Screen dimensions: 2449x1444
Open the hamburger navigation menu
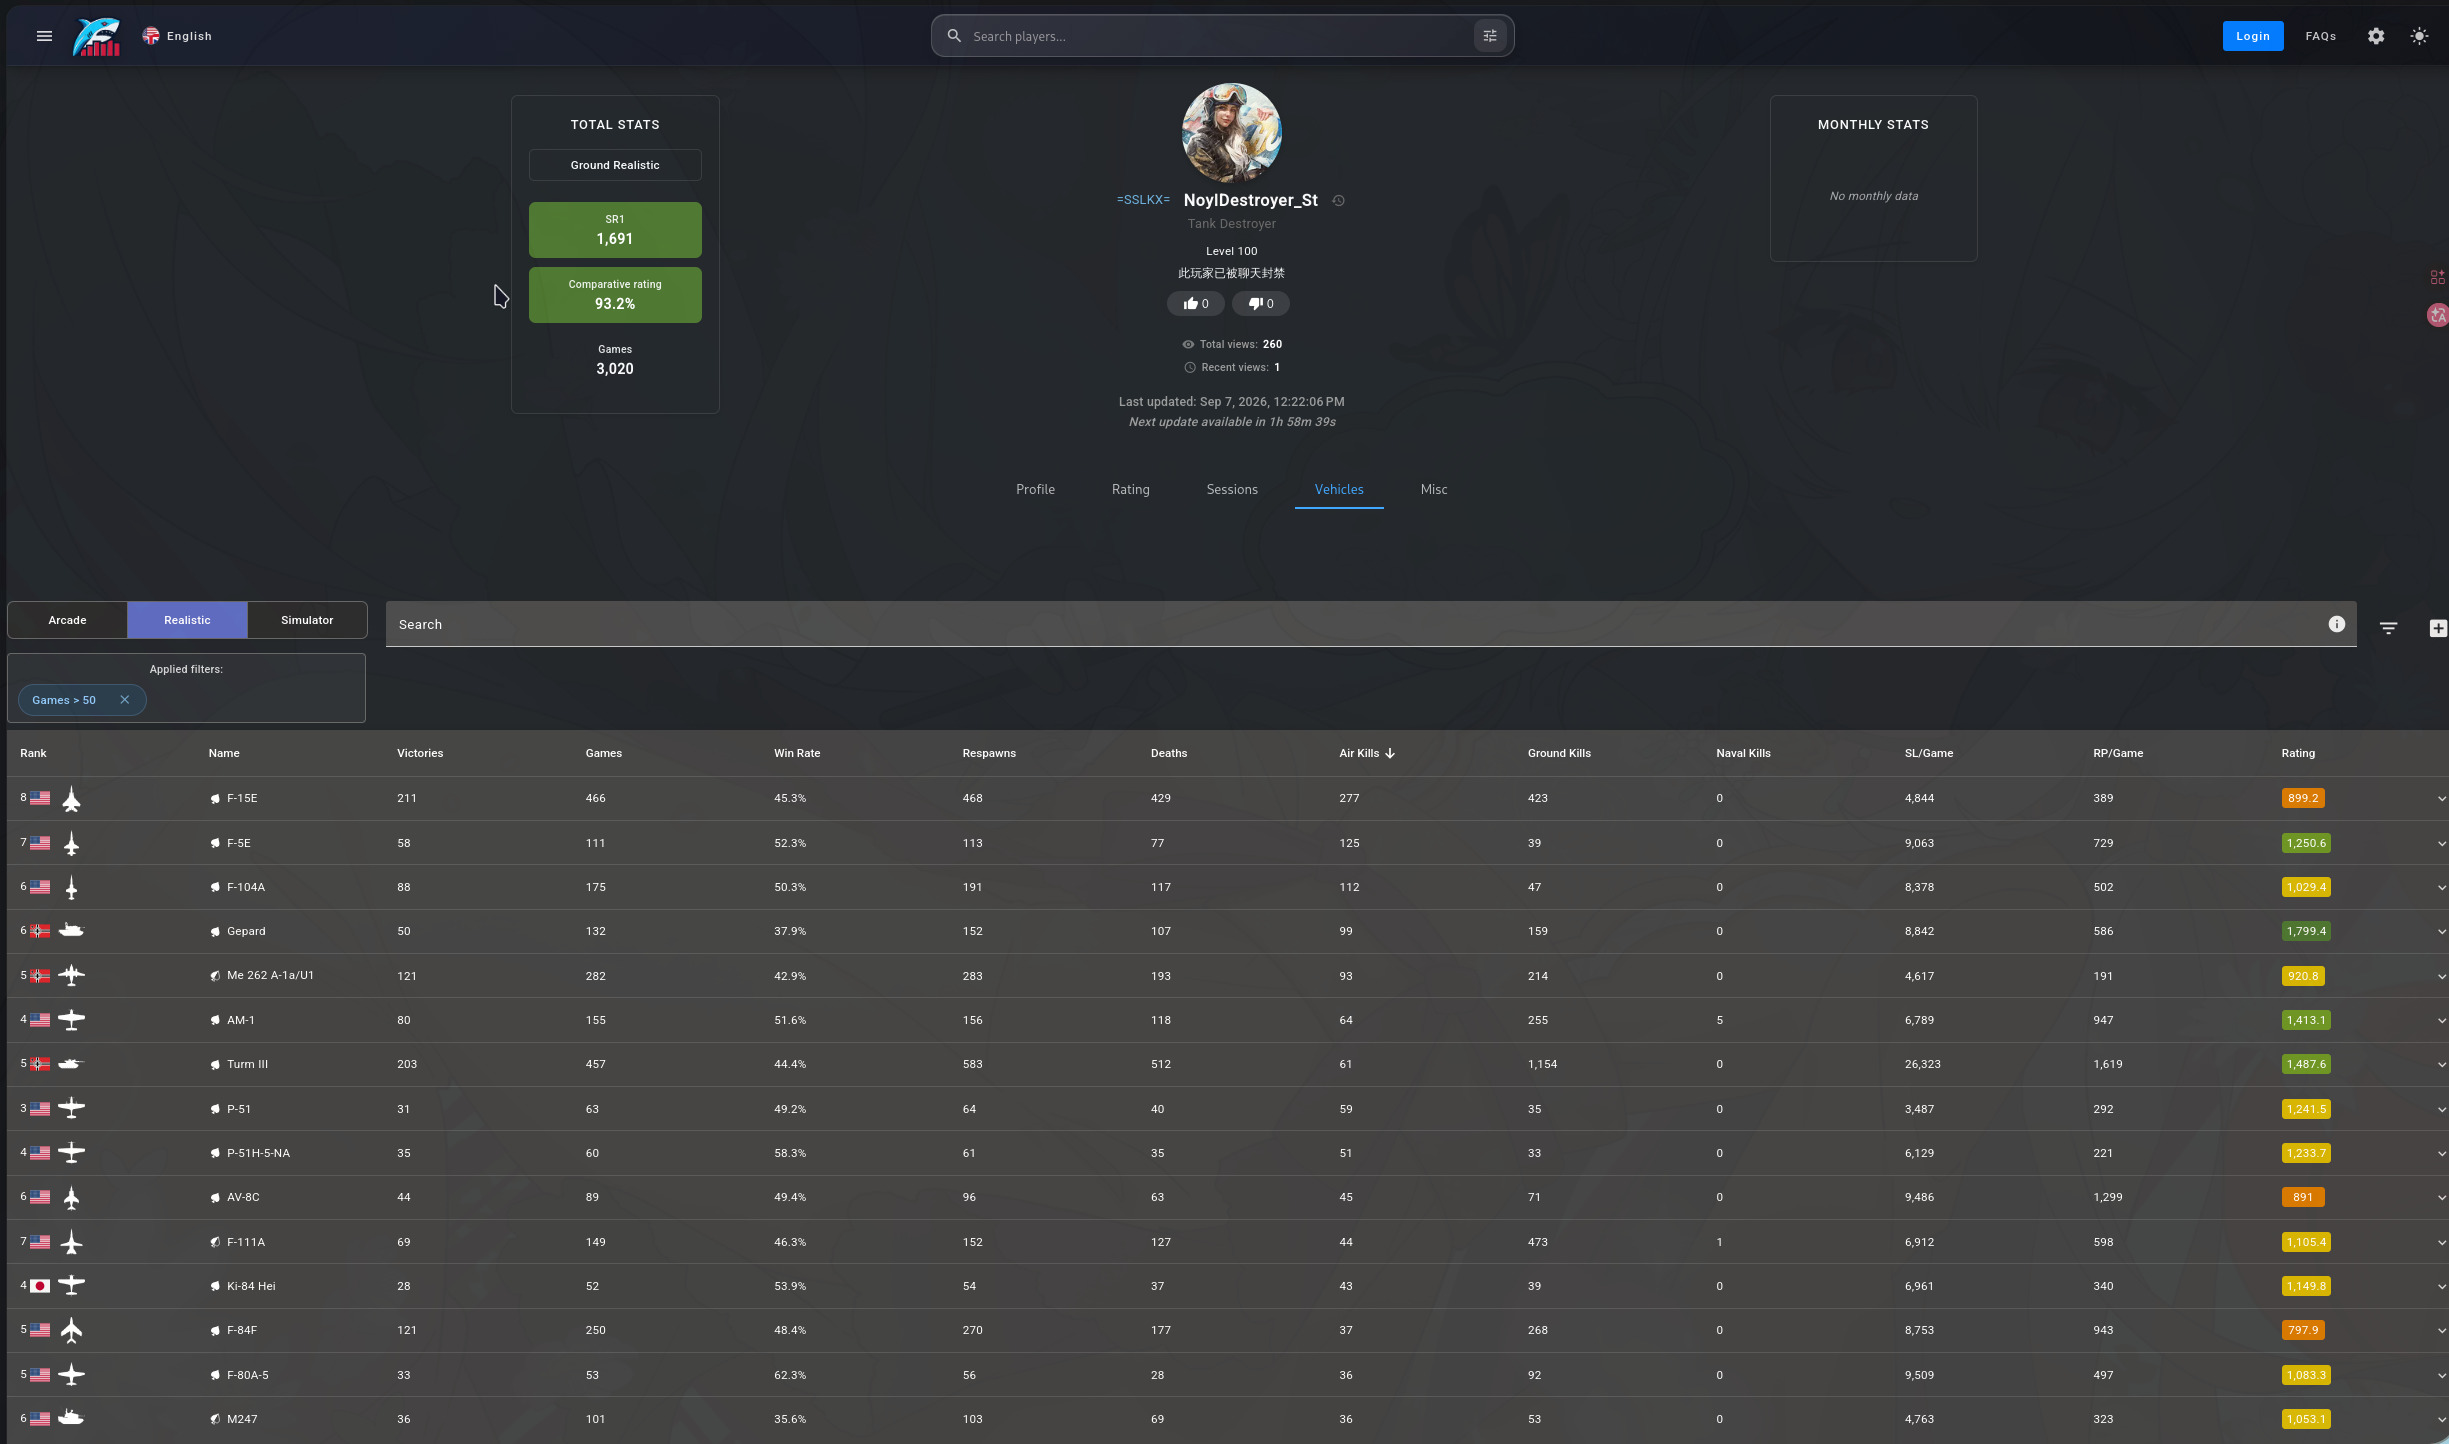pyautogui.click(x=44, y=36)
